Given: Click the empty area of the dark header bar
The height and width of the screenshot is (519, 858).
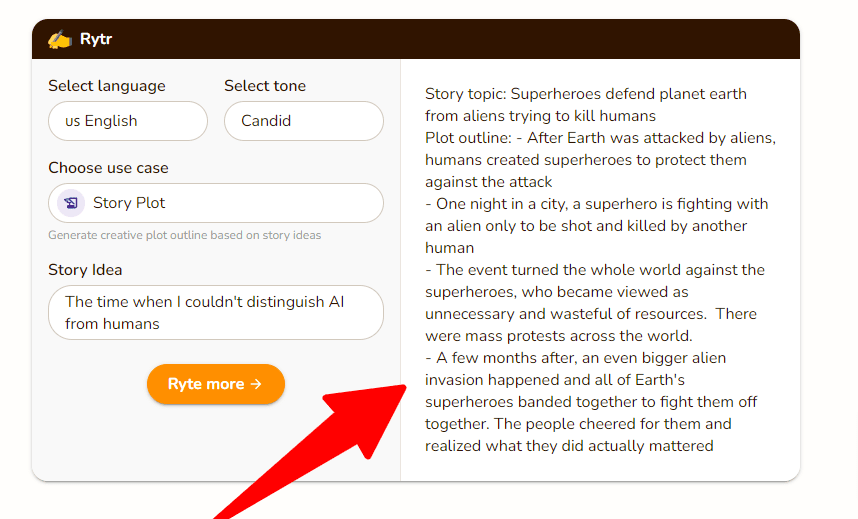Looking at the screenshot, I should coord(450,40).
